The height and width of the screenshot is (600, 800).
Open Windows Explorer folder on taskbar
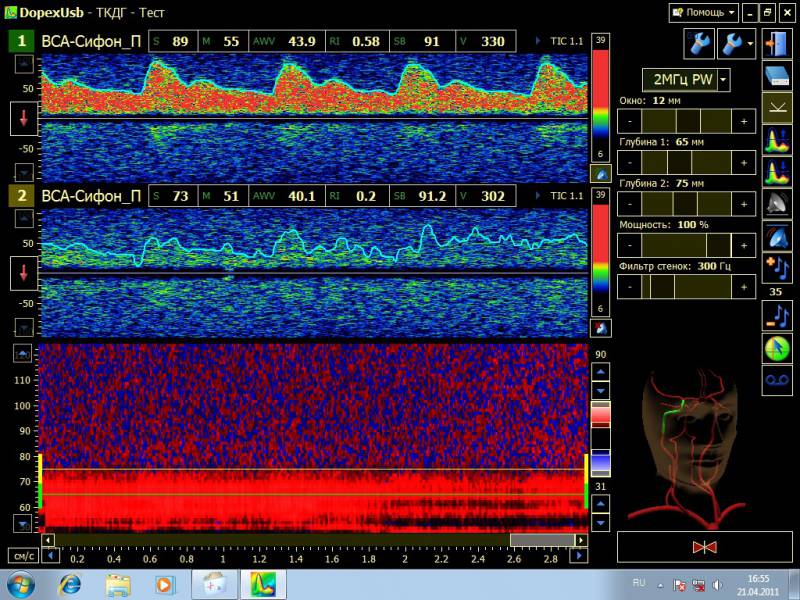coord(118,585)
